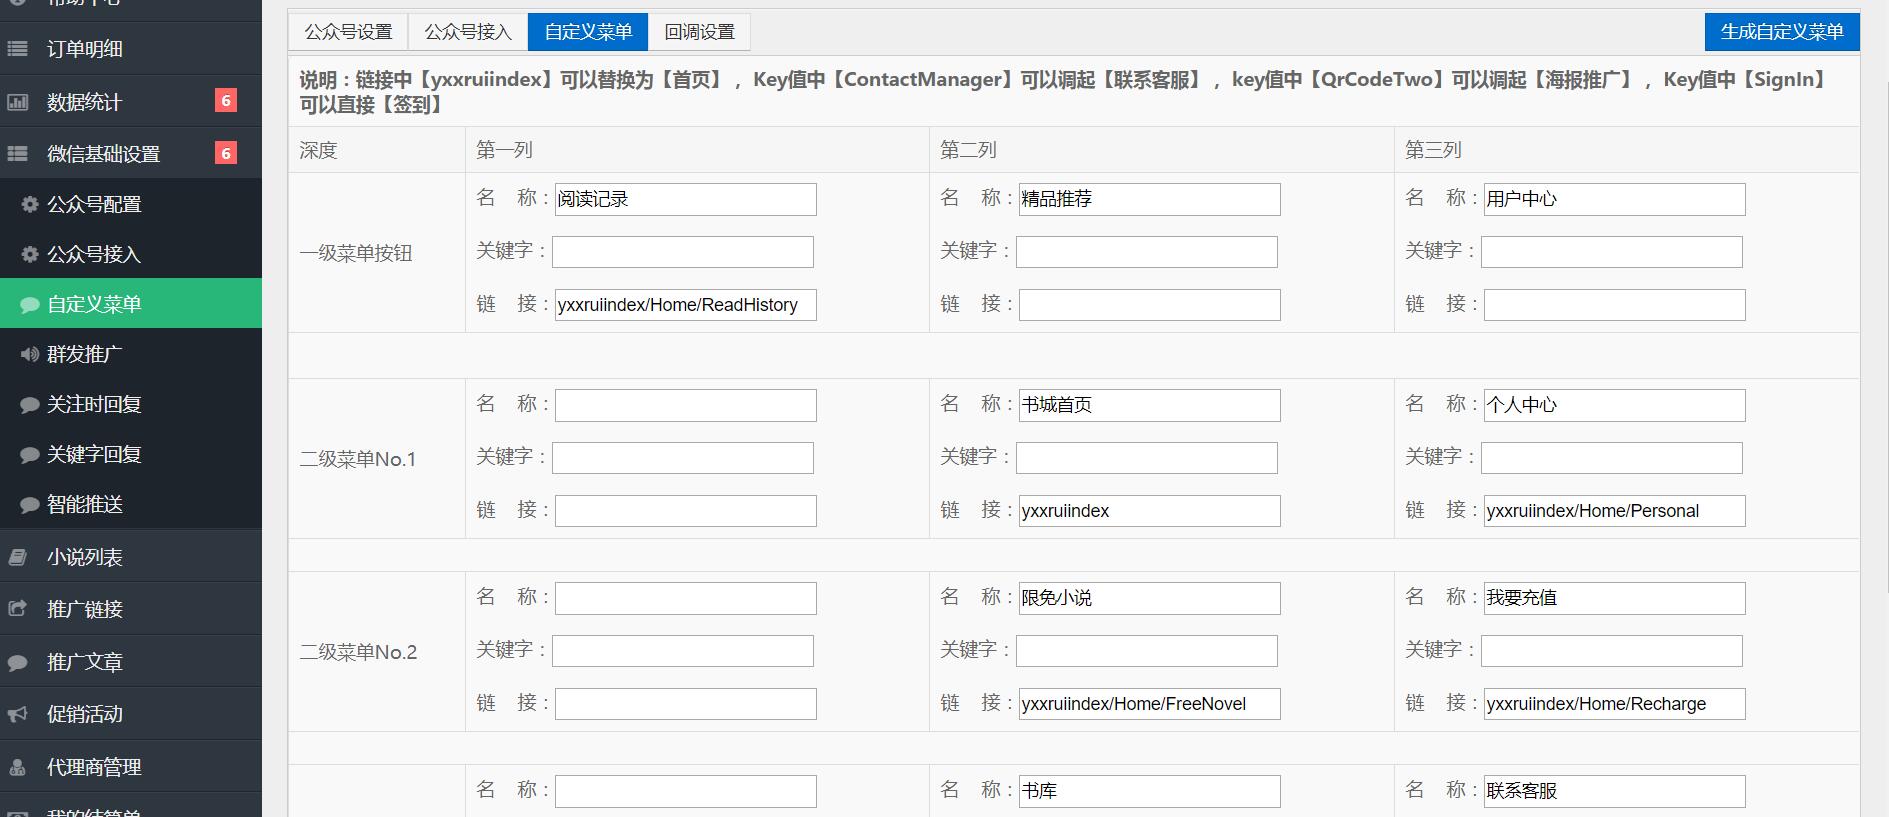Click the gear icon beside 公众号接入
1889x817 pixels.
pos(30,254)
